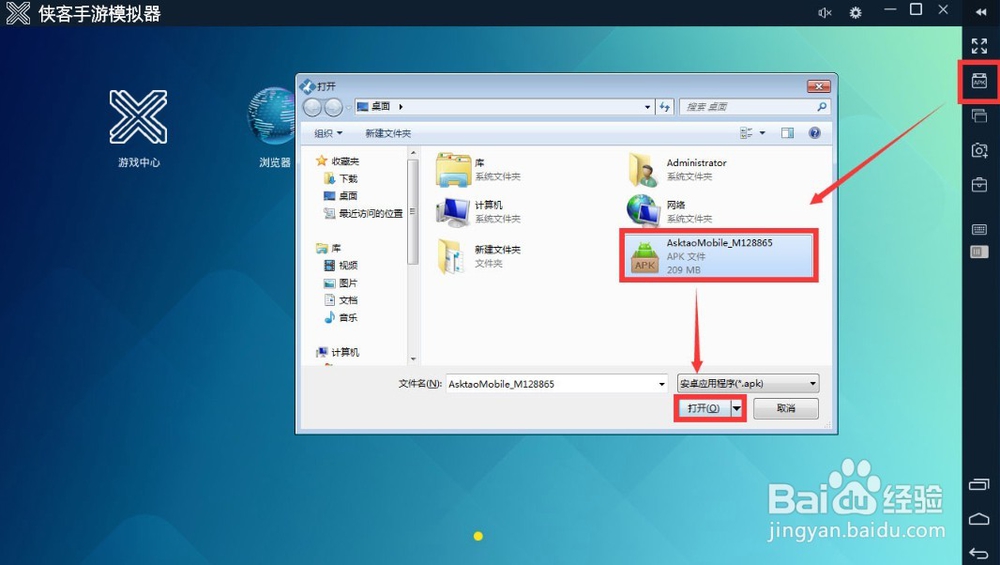Expand the address bar path history dropdown

tap(647, 107)
